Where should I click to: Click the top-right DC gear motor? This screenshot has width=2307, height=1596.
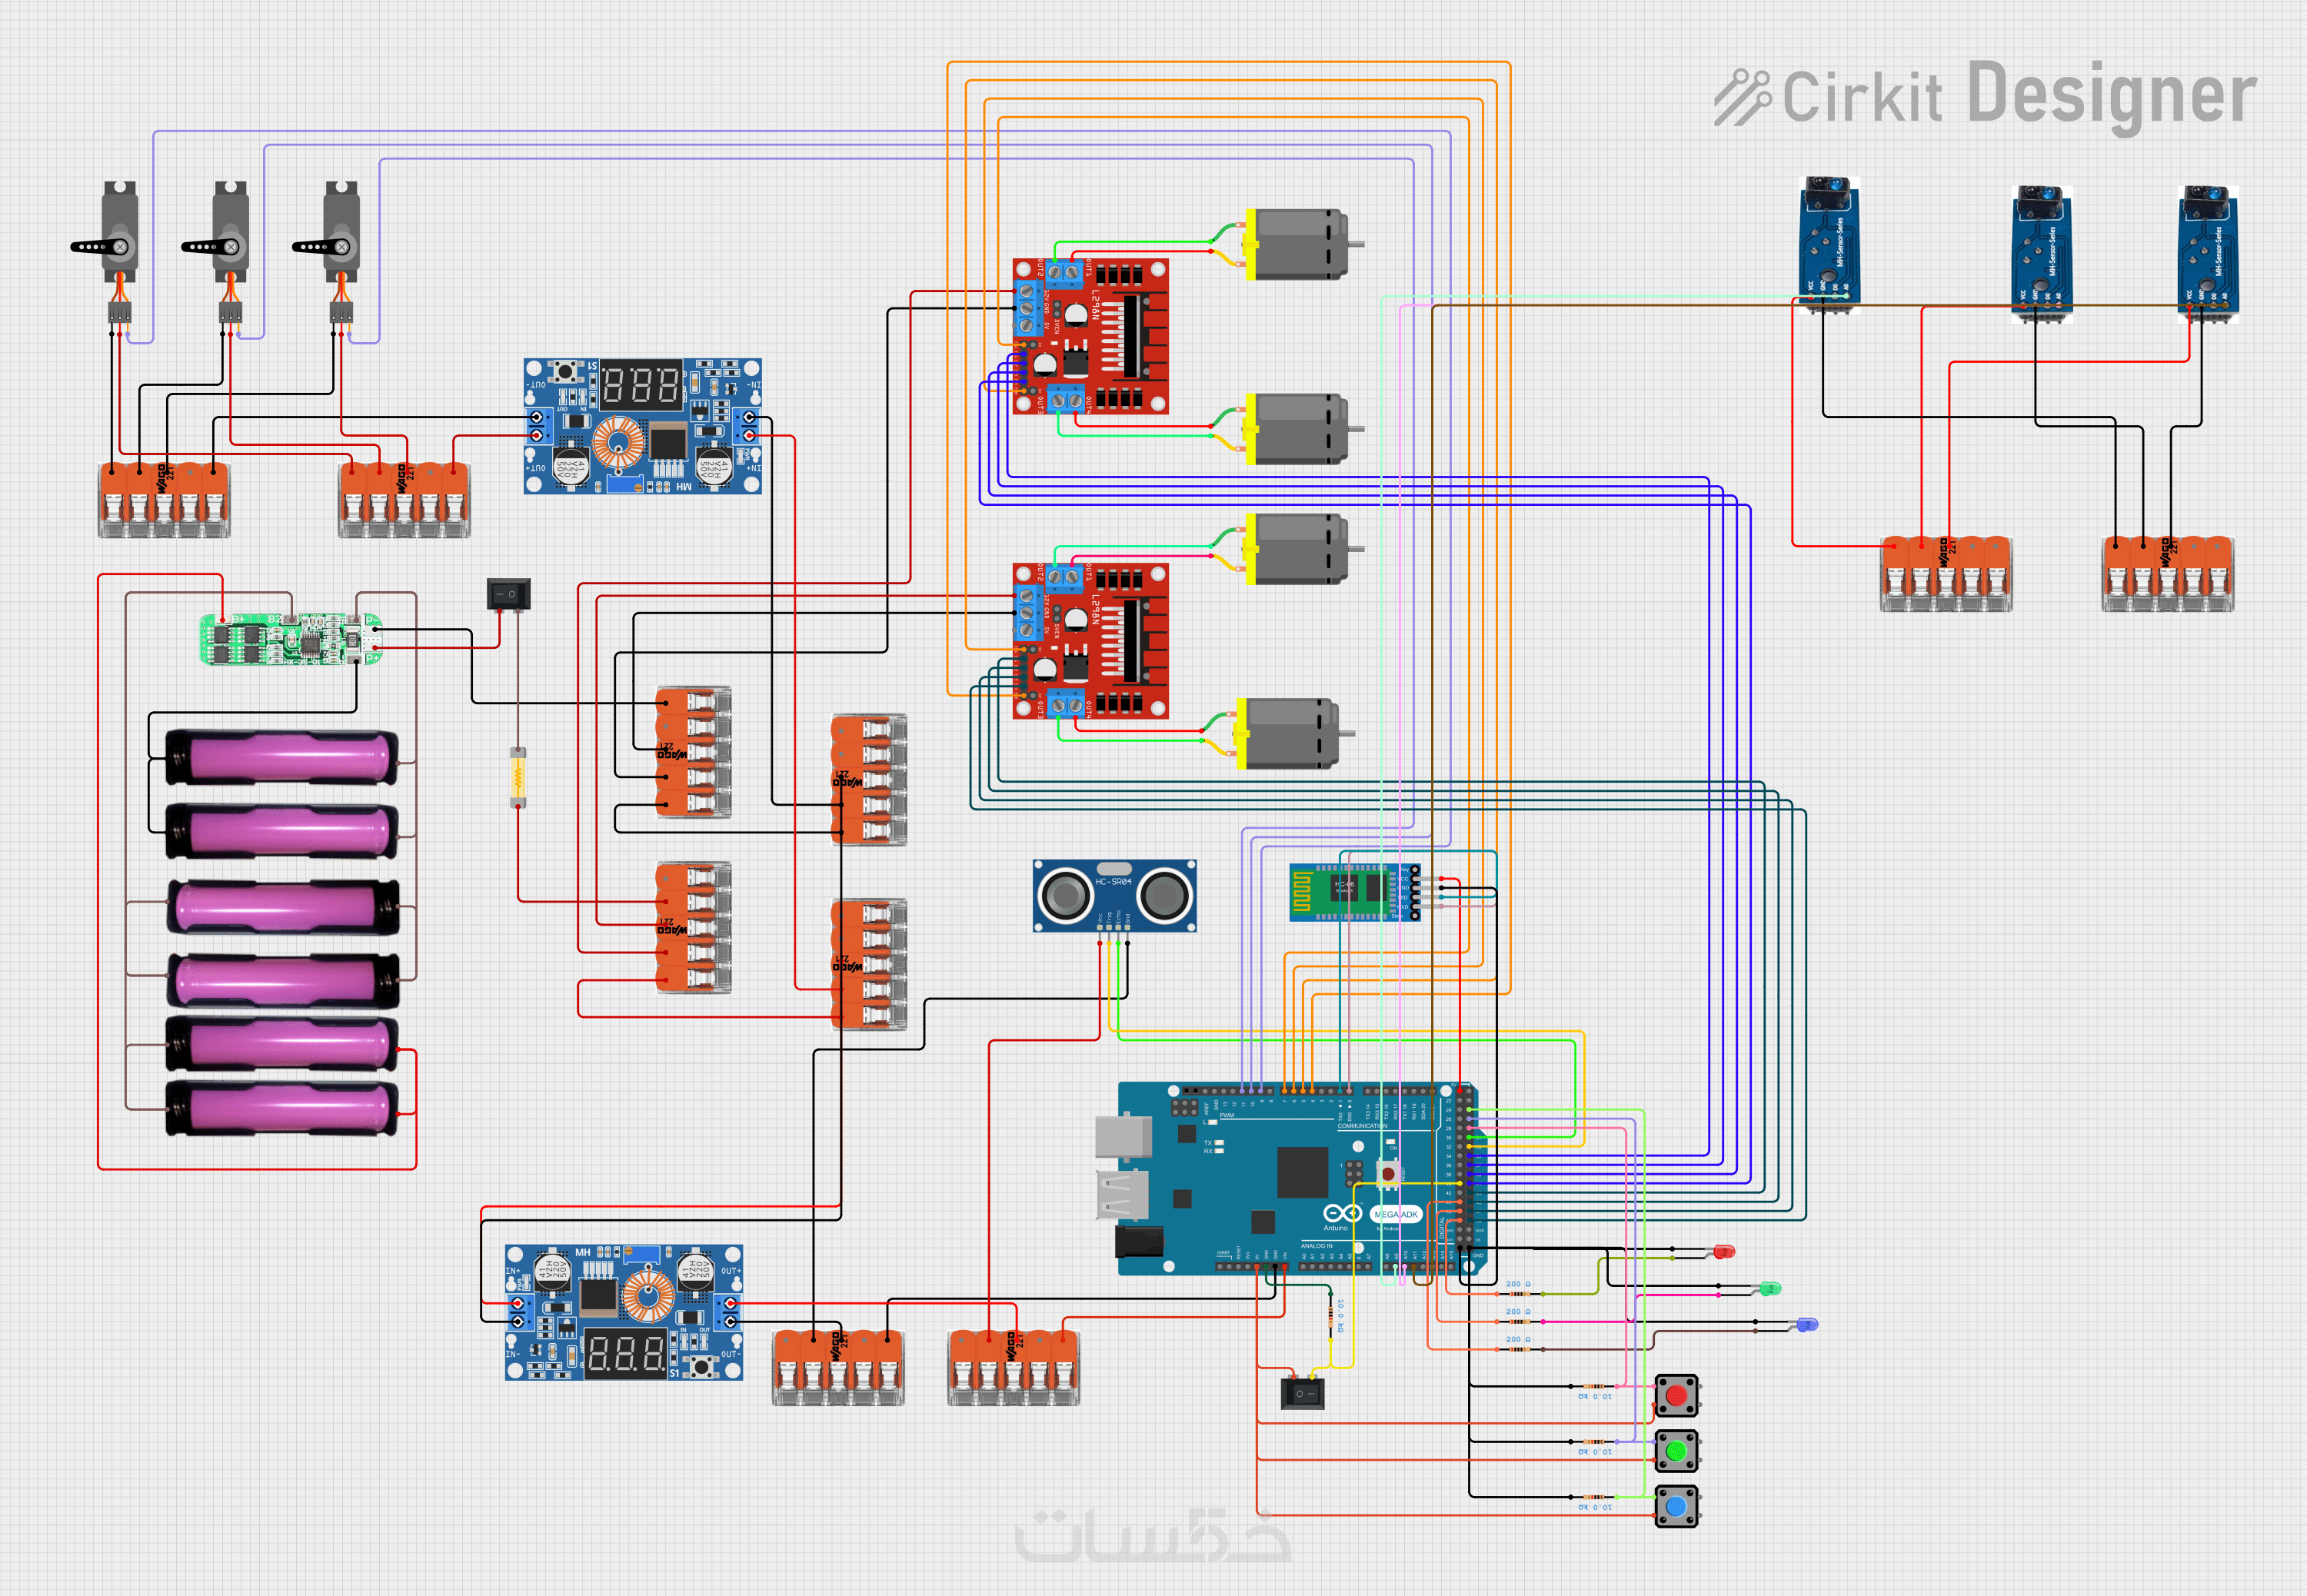pos(1298,244)
